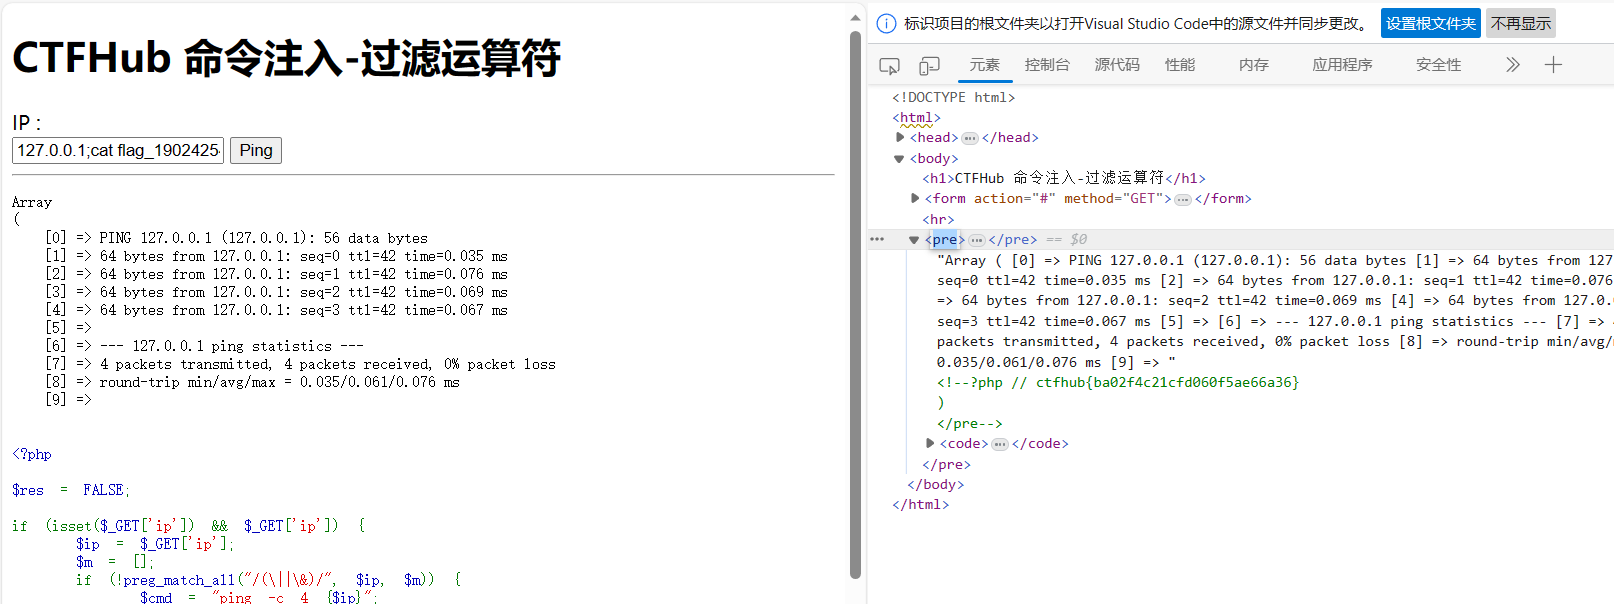The image size is (1614, 604).
Task: Click the ellipsis badge inside the pre element
Action: point(977,240)
